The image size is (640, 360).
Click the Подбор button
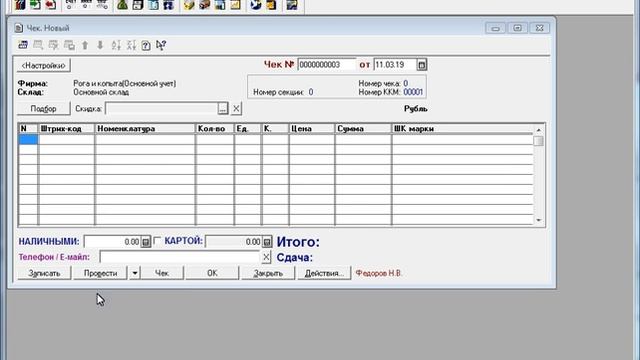[44, 109]
